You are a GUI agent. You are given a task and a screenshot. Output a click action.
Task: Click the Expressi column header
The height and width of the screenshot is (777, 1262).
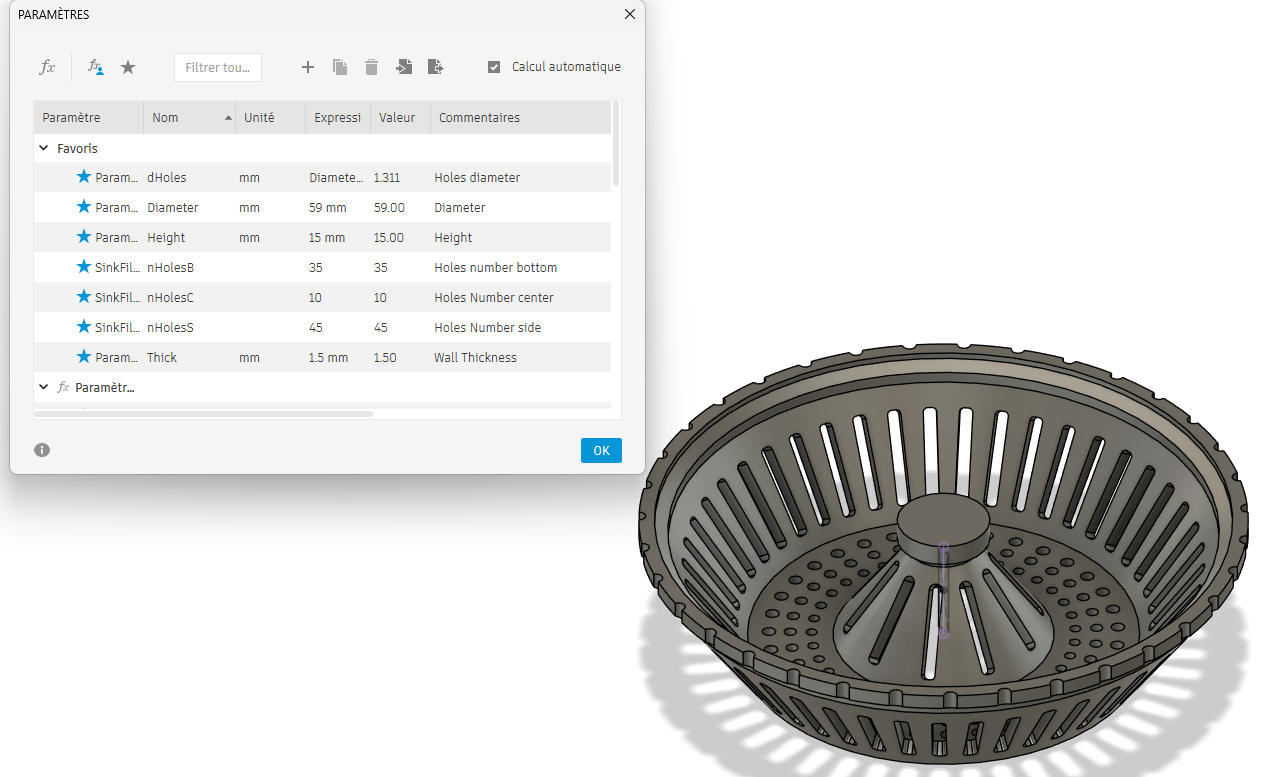coord(338,117)
